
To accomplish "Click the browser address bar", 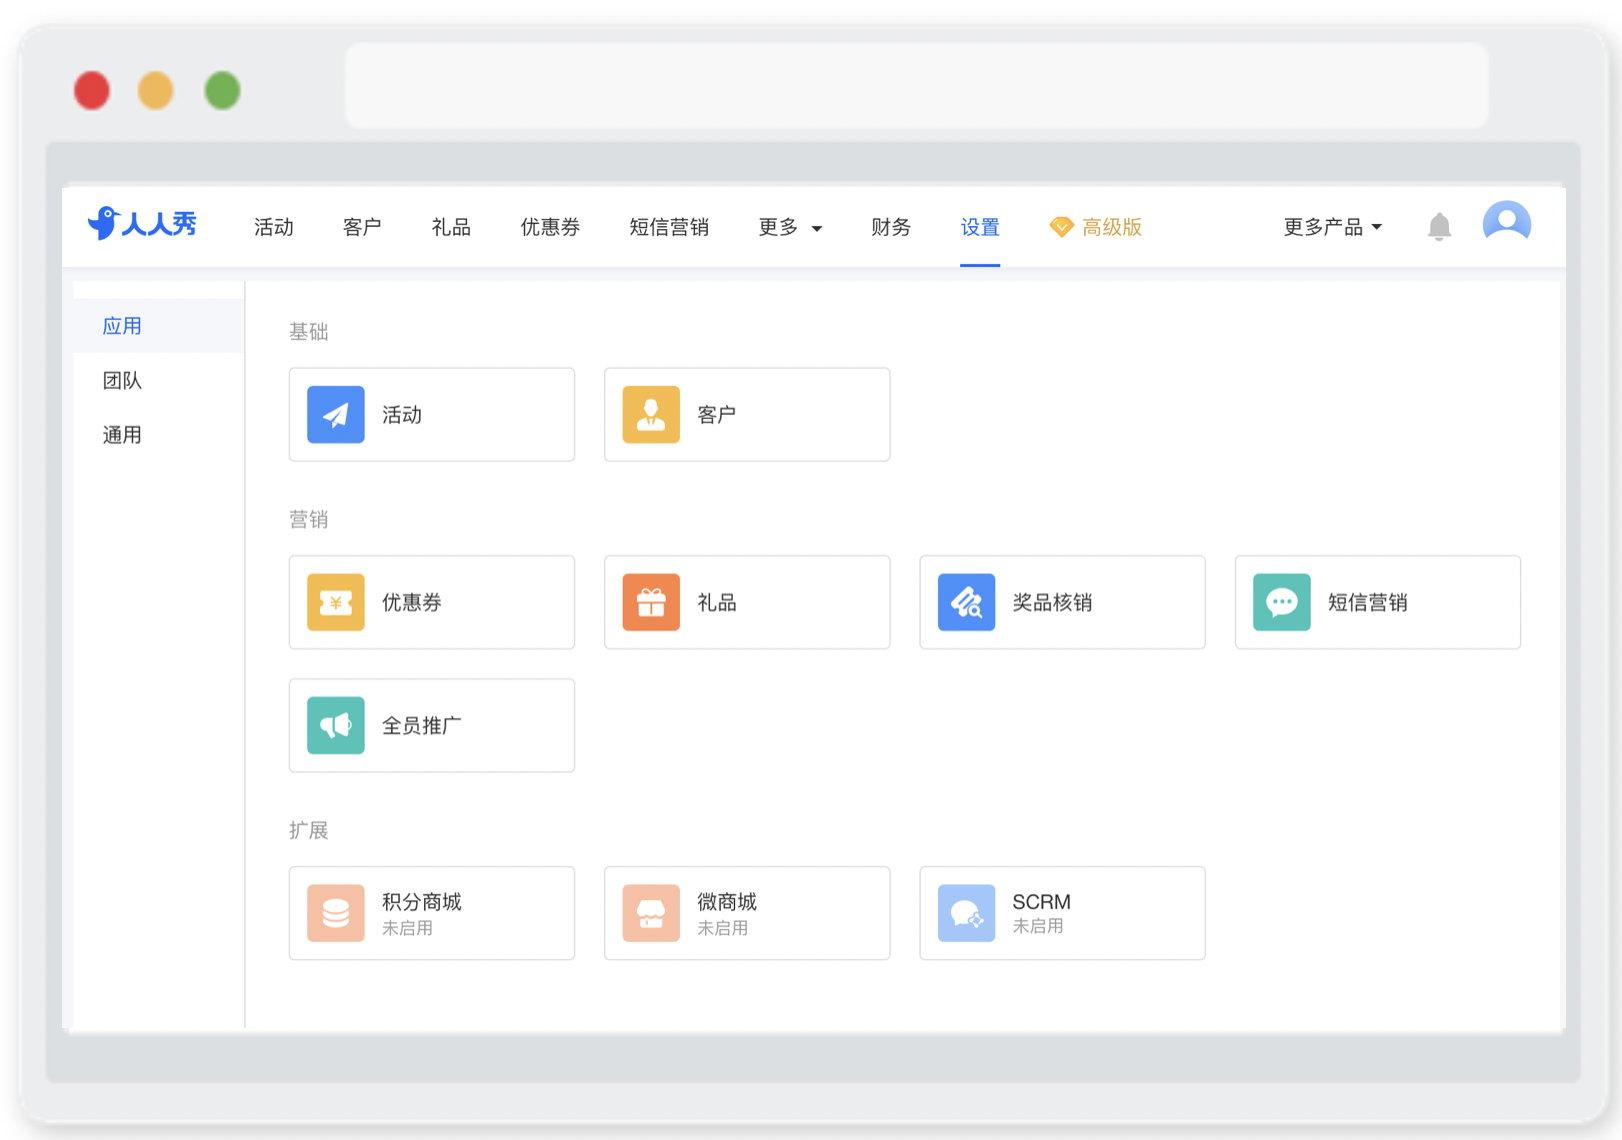I will pos(916,85).
